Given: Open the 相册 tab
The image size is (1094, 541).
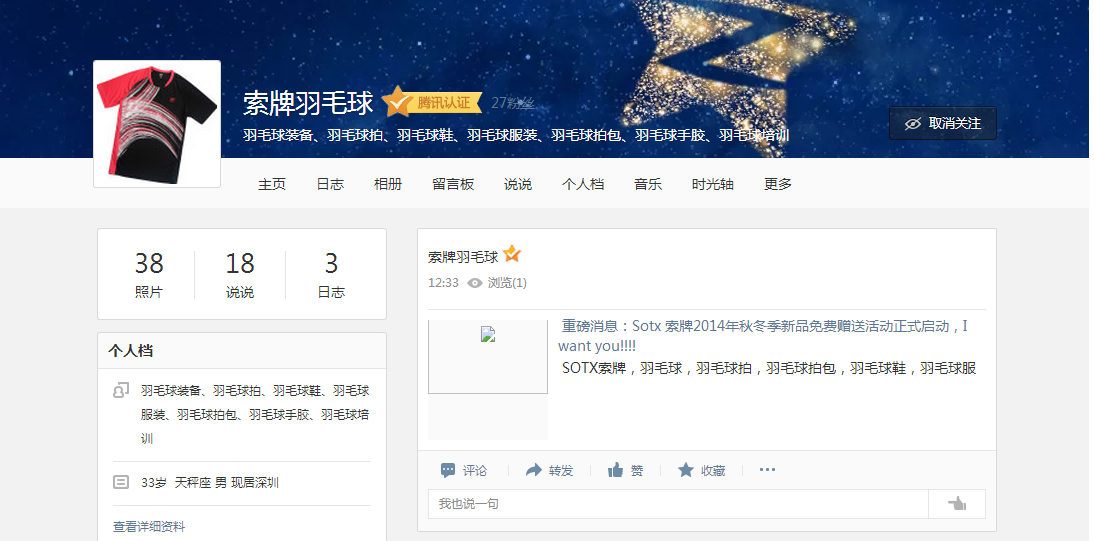Looking at the screenshot, I should click(x=388, y=184).
